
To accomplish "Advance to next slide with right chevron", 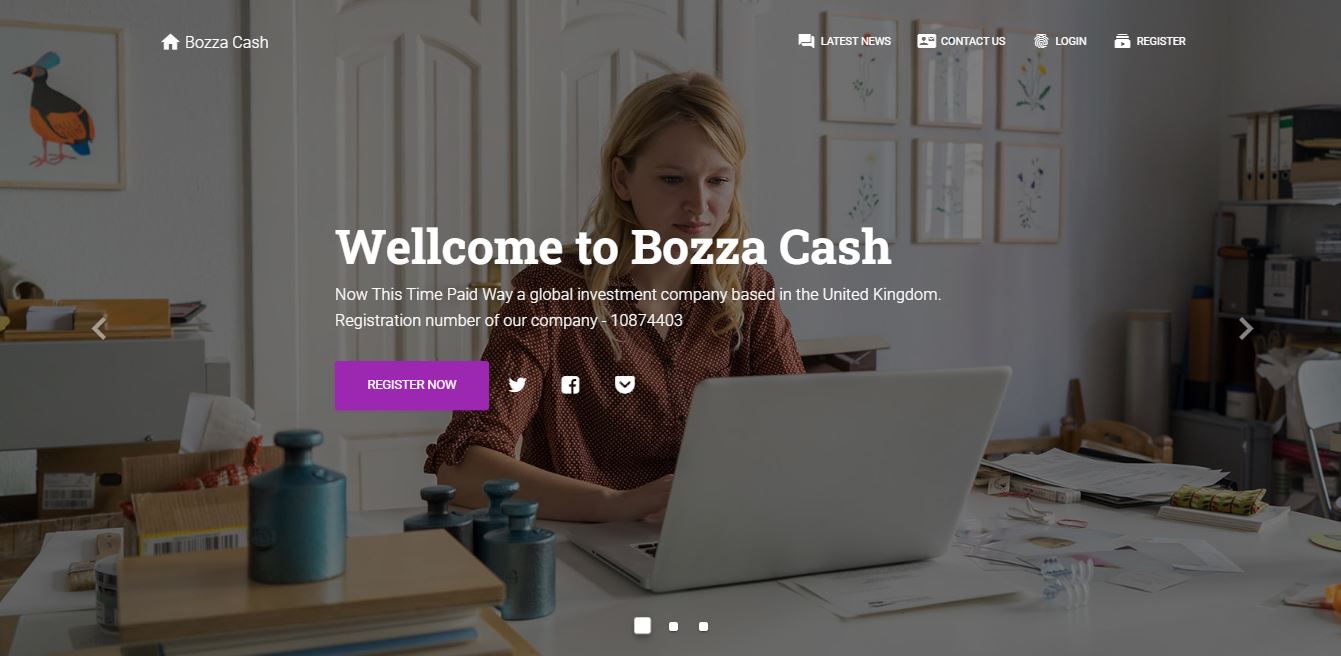I will [x=1246, y=328].
